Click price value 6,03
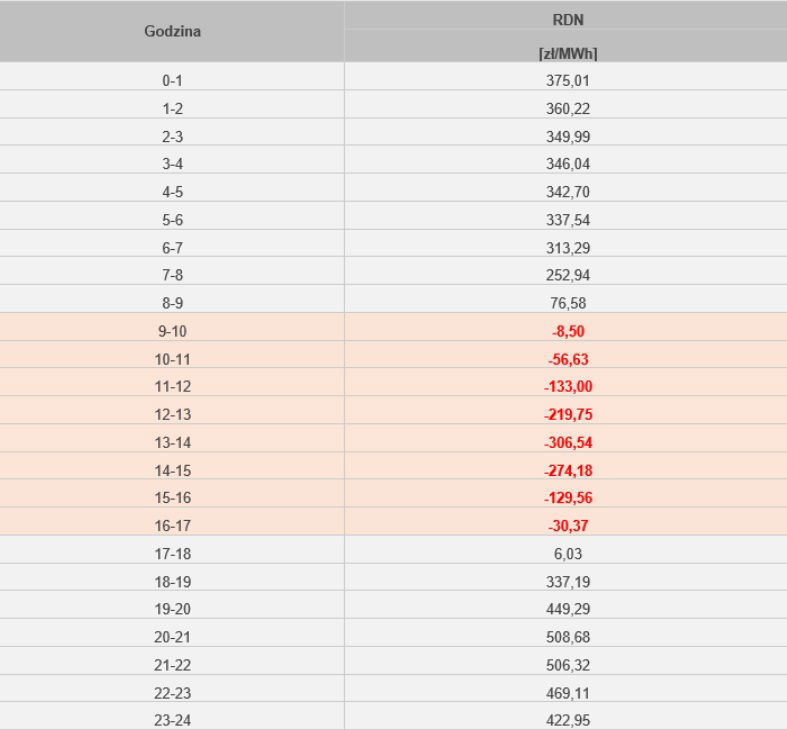 coord(567,553)
